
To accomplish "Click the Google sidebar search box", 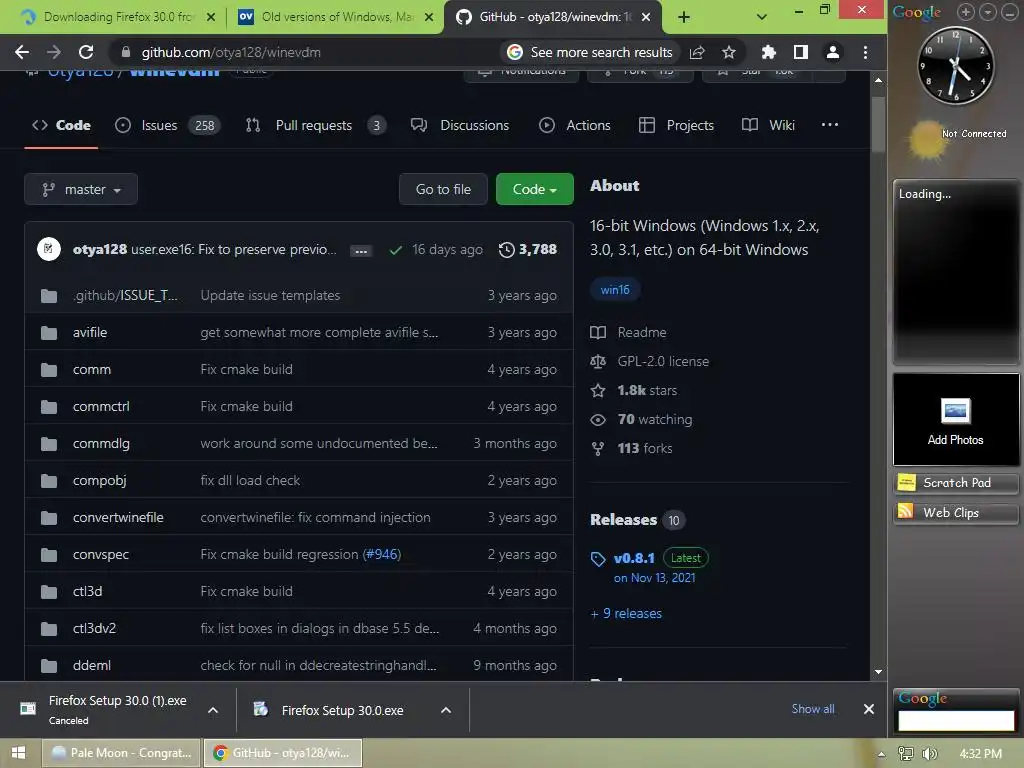I will [x=956, y=720].
